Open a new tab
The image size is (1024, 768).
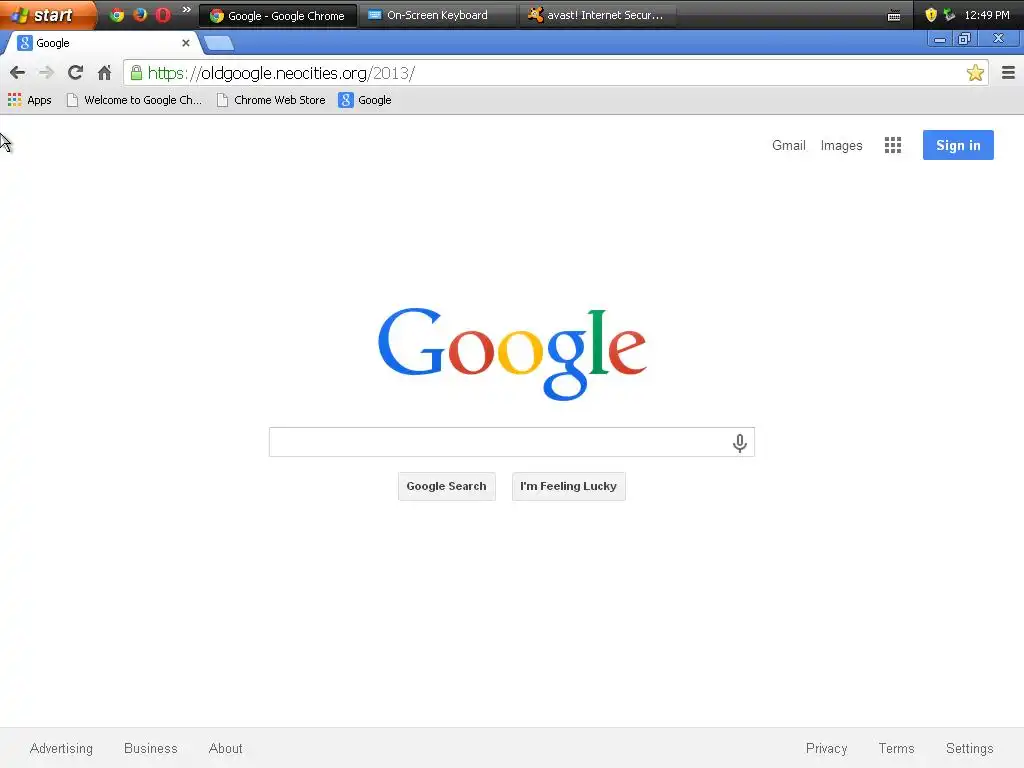tap(219, 44)
